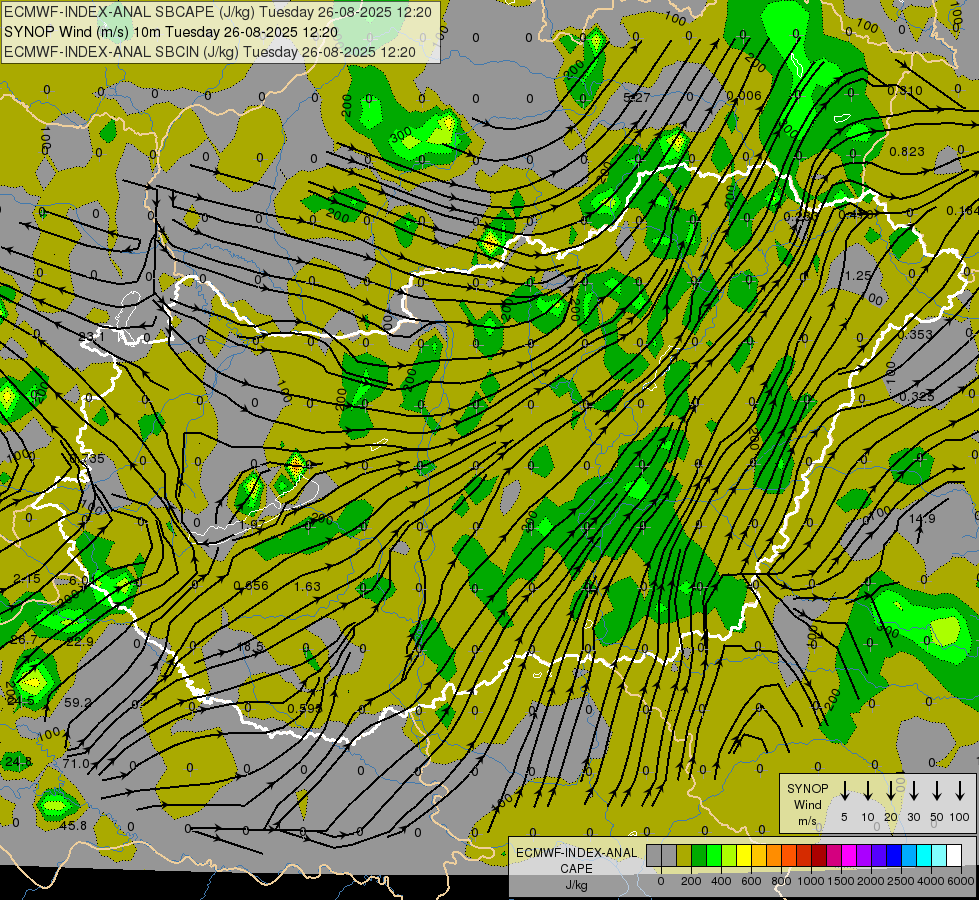Click the 0 tick on CAPE color scale

click(661, 881)
